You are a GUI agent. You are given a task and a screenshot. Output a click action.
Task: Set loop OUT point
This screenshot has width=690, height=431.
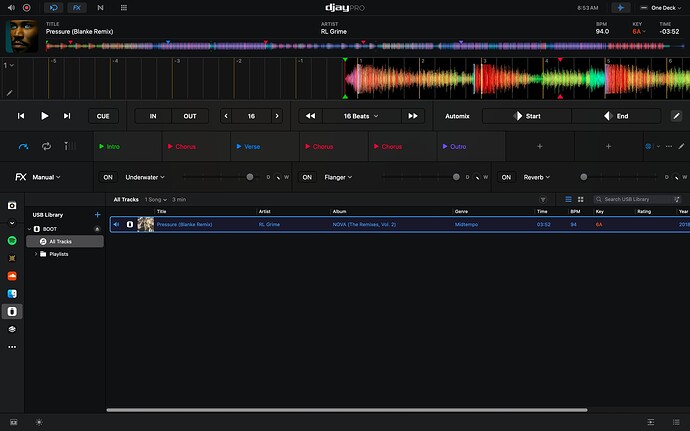click(x=190, y=116)
